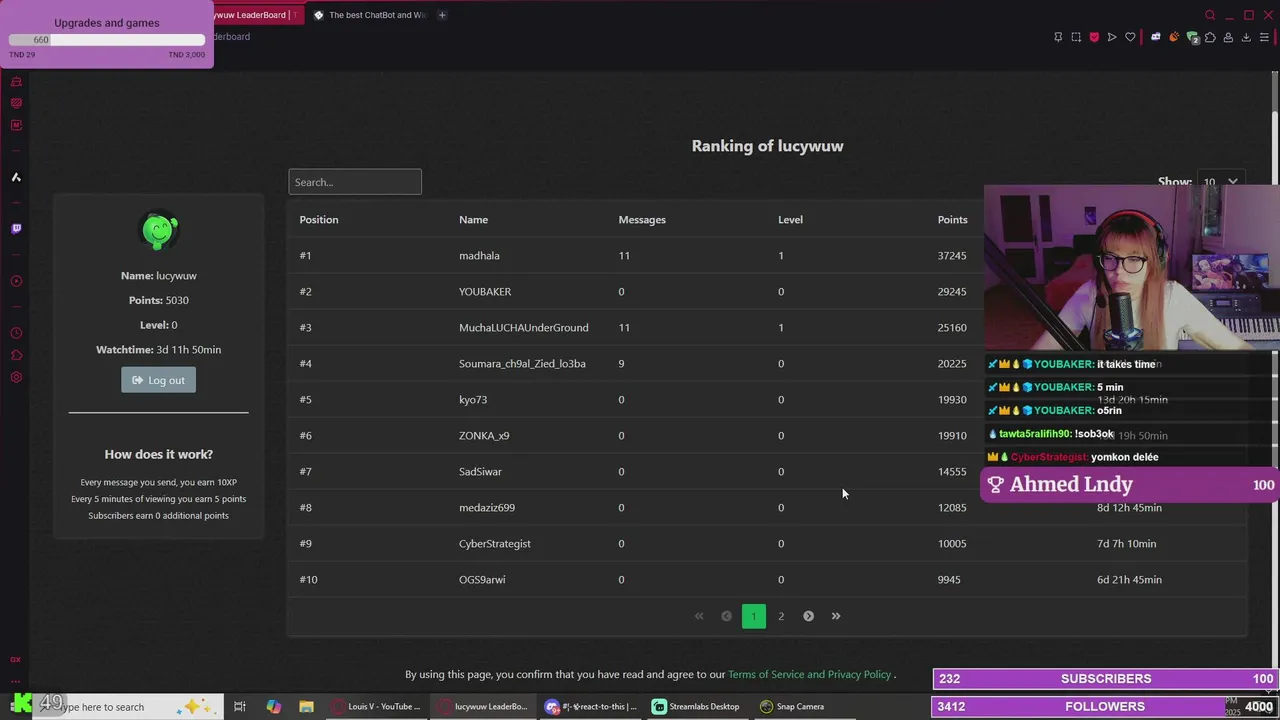Open Copilot from the taskbar
The image size is (1280, 720).
pos(273,706)
